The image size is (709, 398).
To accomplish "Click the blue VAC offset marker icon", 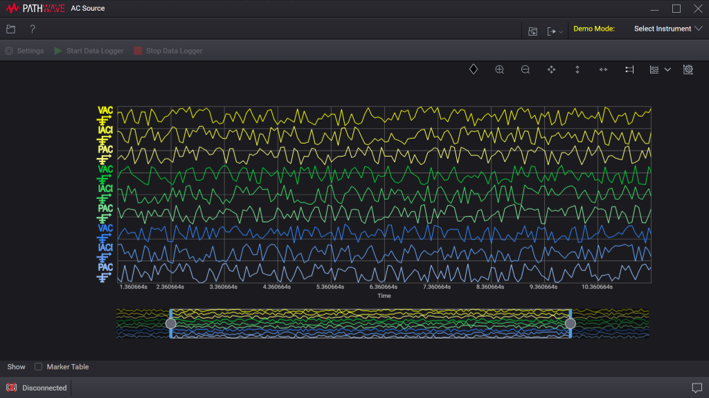I will pyautogui.click(x=104, y=238).
